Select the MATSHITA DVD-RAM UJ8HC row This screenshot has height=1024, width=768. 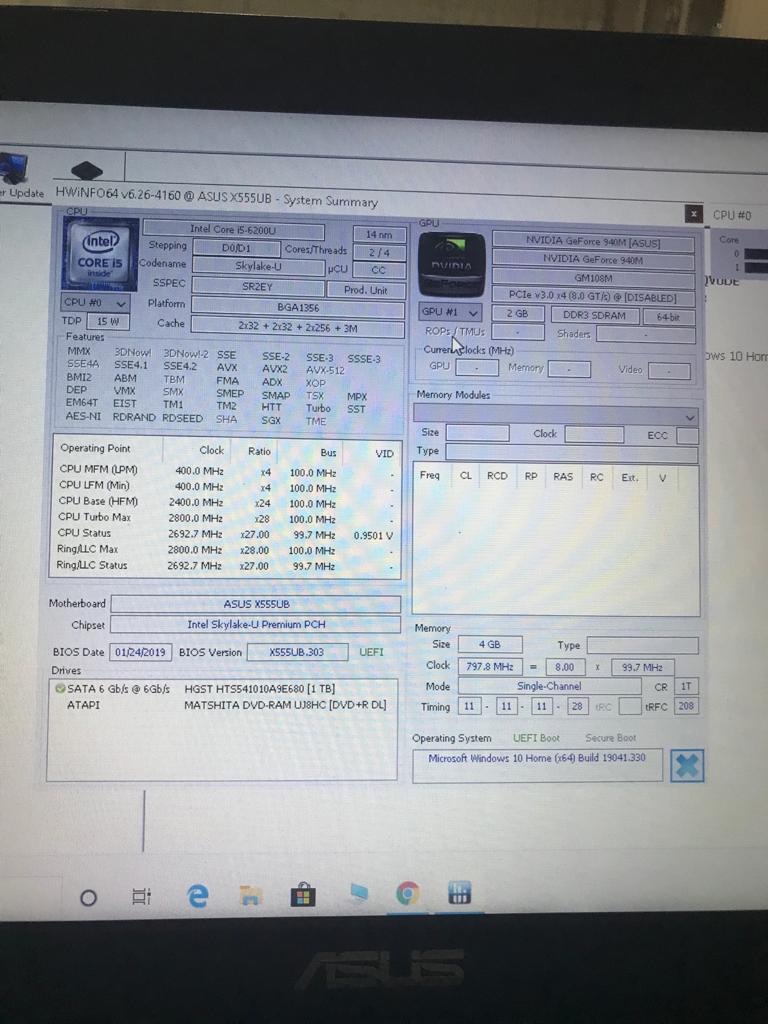point(222,705)
